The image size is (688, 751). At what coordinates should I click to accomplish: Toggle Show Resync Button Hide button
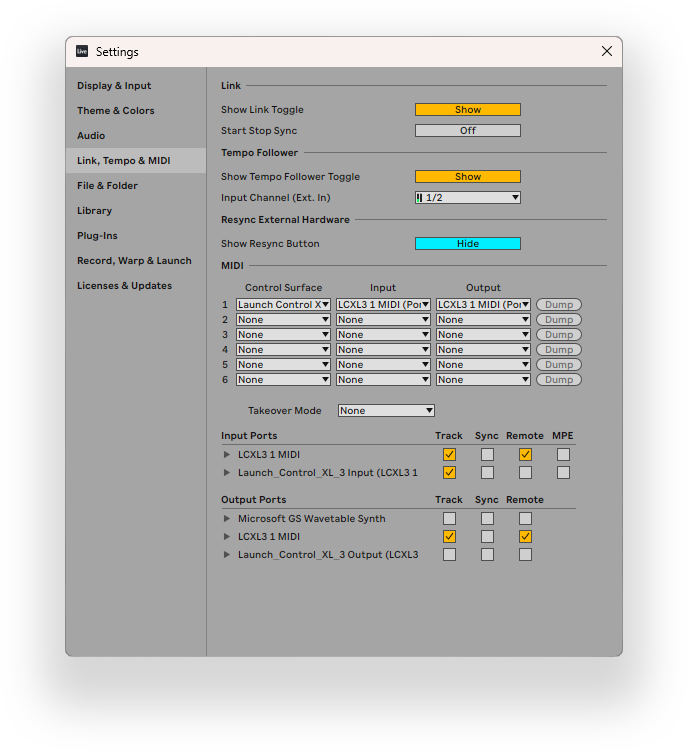(x=468, y=244)
